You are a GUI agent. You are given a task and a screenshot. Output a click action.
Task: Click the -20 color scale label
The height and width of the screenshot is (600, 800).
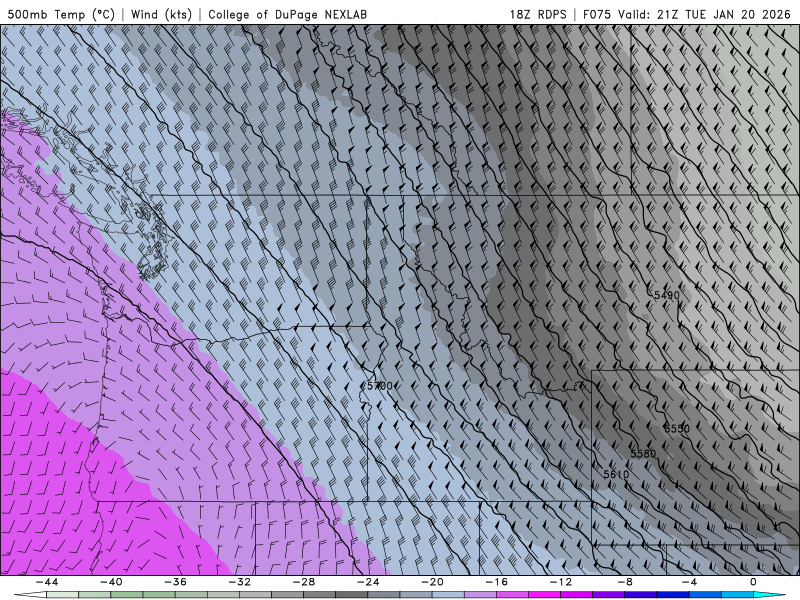pos(432,582)
